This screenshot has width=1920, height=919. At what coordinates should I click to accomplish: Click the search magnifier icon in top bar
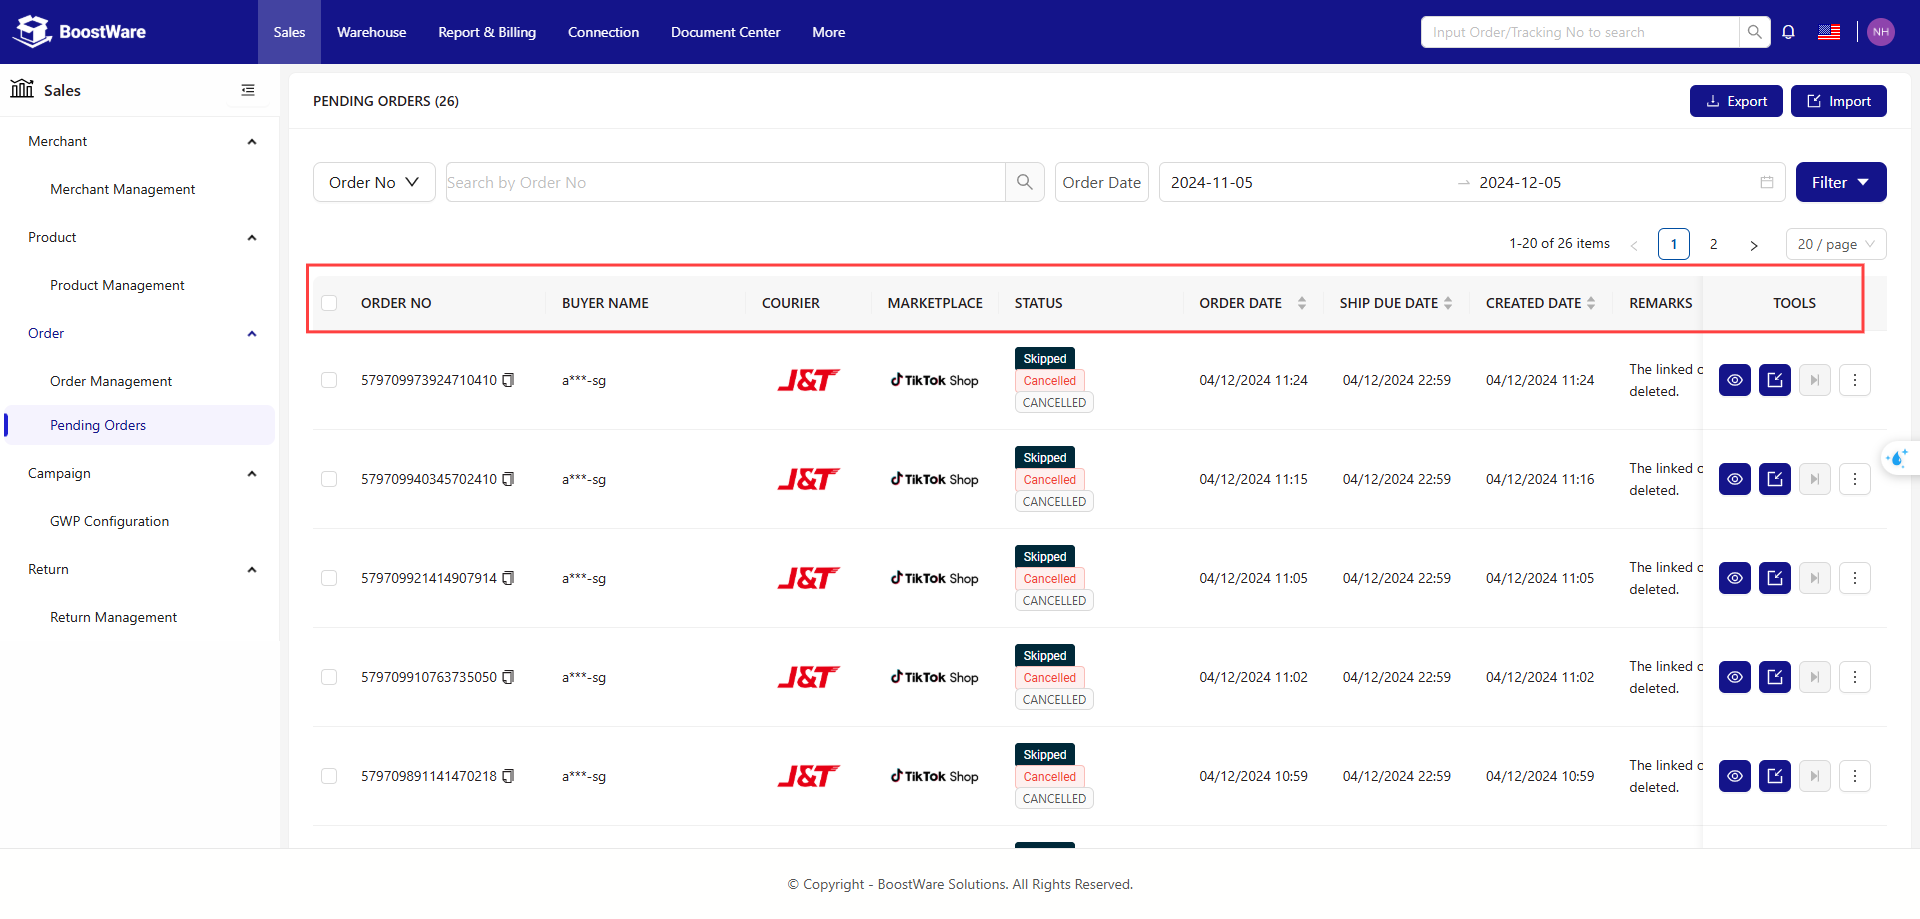click(1754, 32)
